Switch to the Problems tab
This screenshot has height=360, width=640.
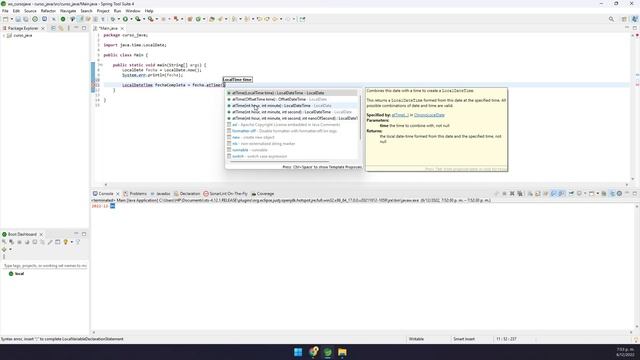tap(135, 193)
